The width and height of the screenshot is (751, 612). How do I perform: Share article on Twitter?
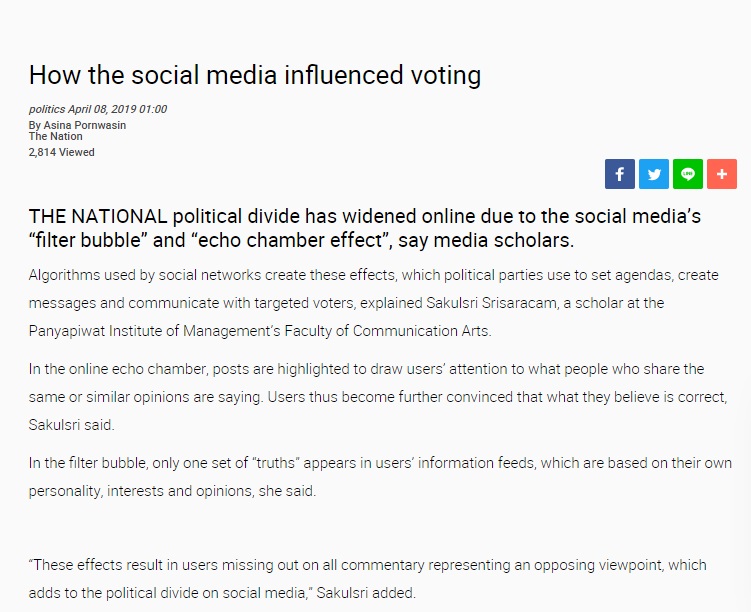(x=654, y=174)
